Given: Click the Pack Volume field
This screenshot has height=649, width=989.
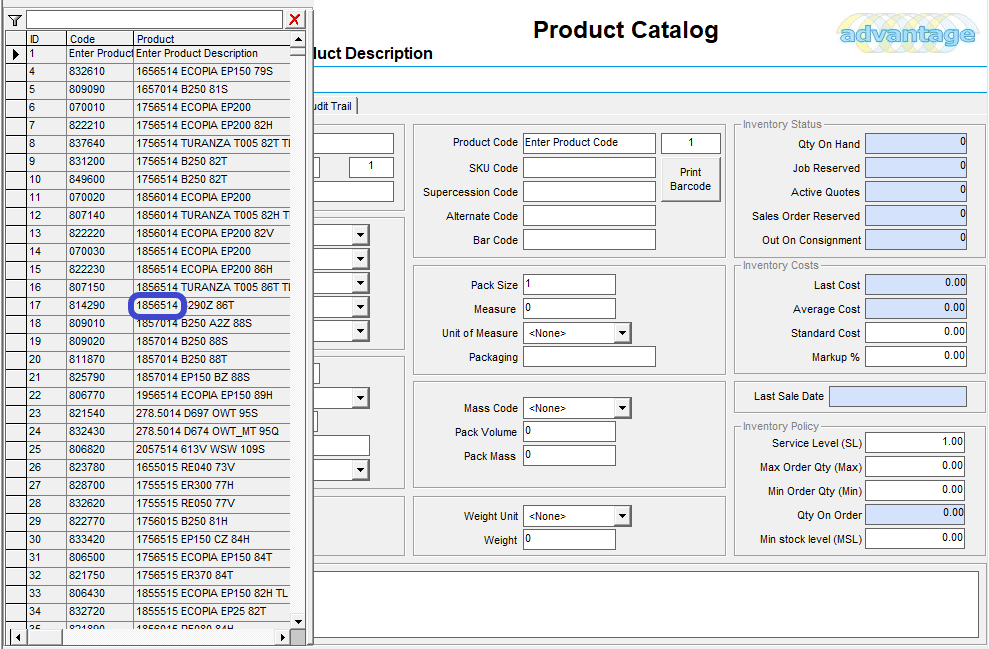Looking at the screenshot, I should [x=569, y=431].
